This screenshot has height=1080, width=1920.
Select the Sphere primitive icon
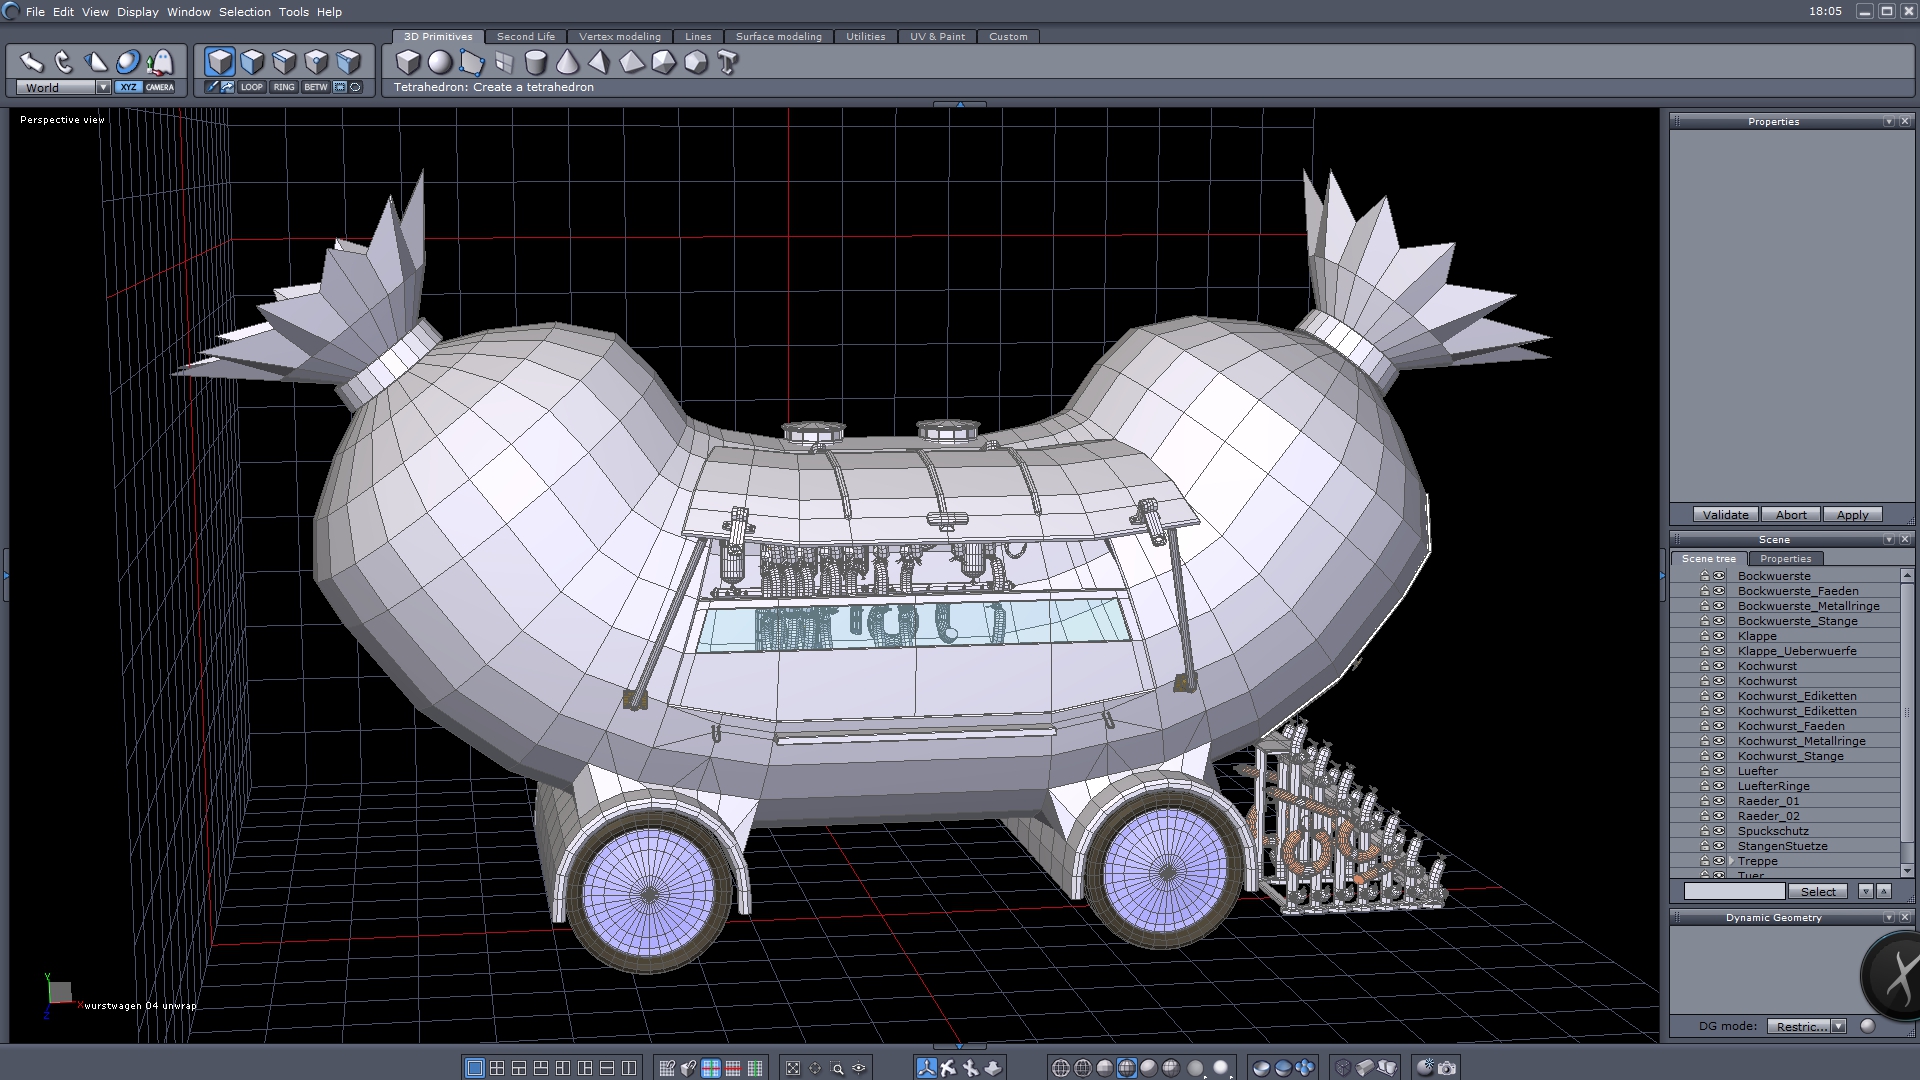440,63
